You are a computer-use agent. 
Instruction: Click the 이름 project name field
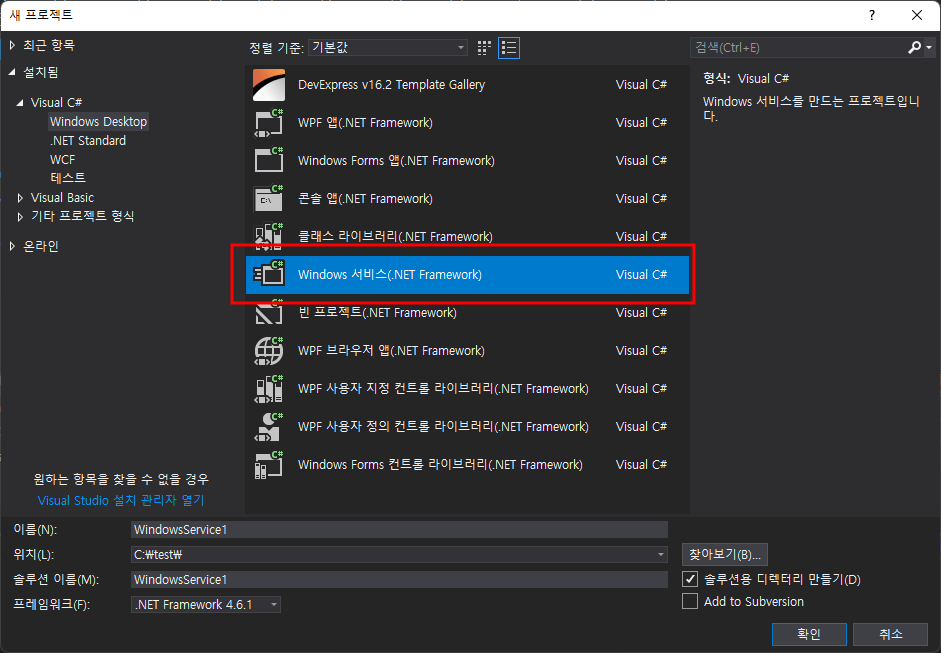pos(399,529)
